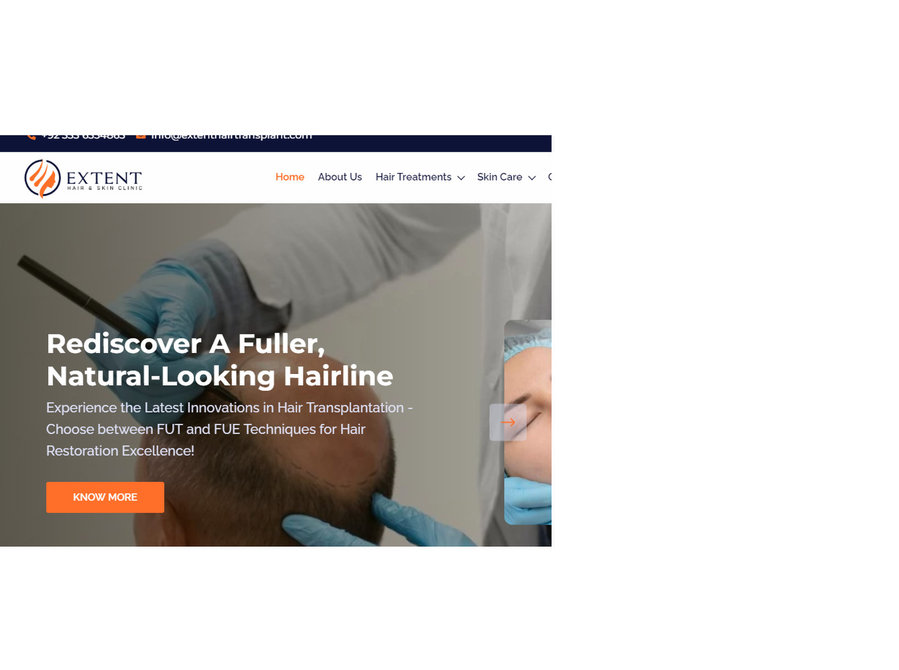Click the info email address link
899x670 pixels.
pos(231,138)
